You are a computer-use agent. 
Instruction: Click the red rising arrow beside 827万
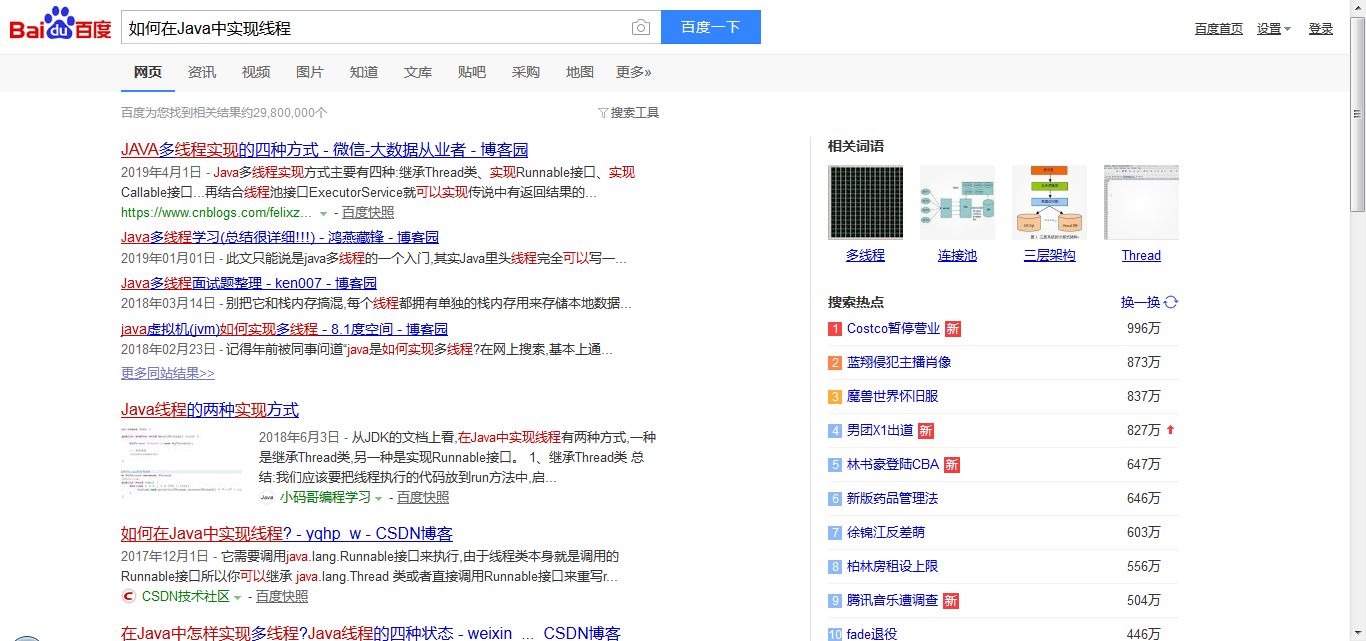[1170, 430]
